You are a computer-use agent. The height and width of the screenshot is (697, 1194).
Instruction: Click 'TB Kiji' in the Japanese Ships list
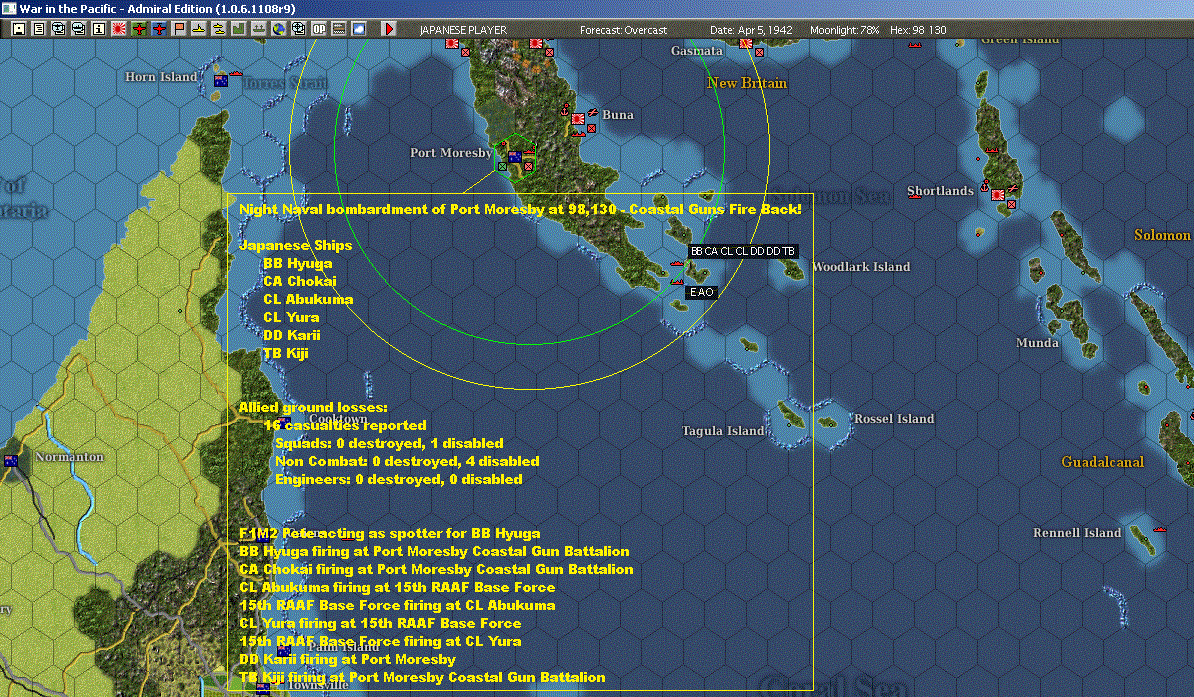coord(286,353)
